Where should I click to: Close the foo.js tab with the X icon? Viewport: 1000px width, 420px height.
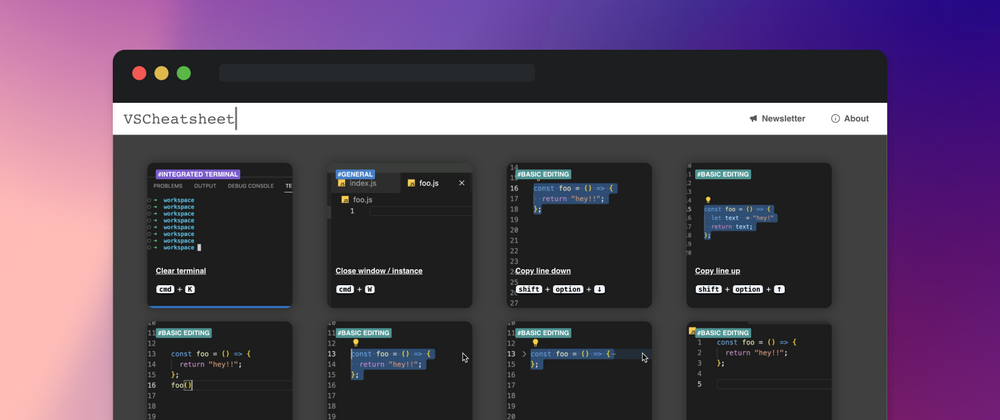pos(462,183)
